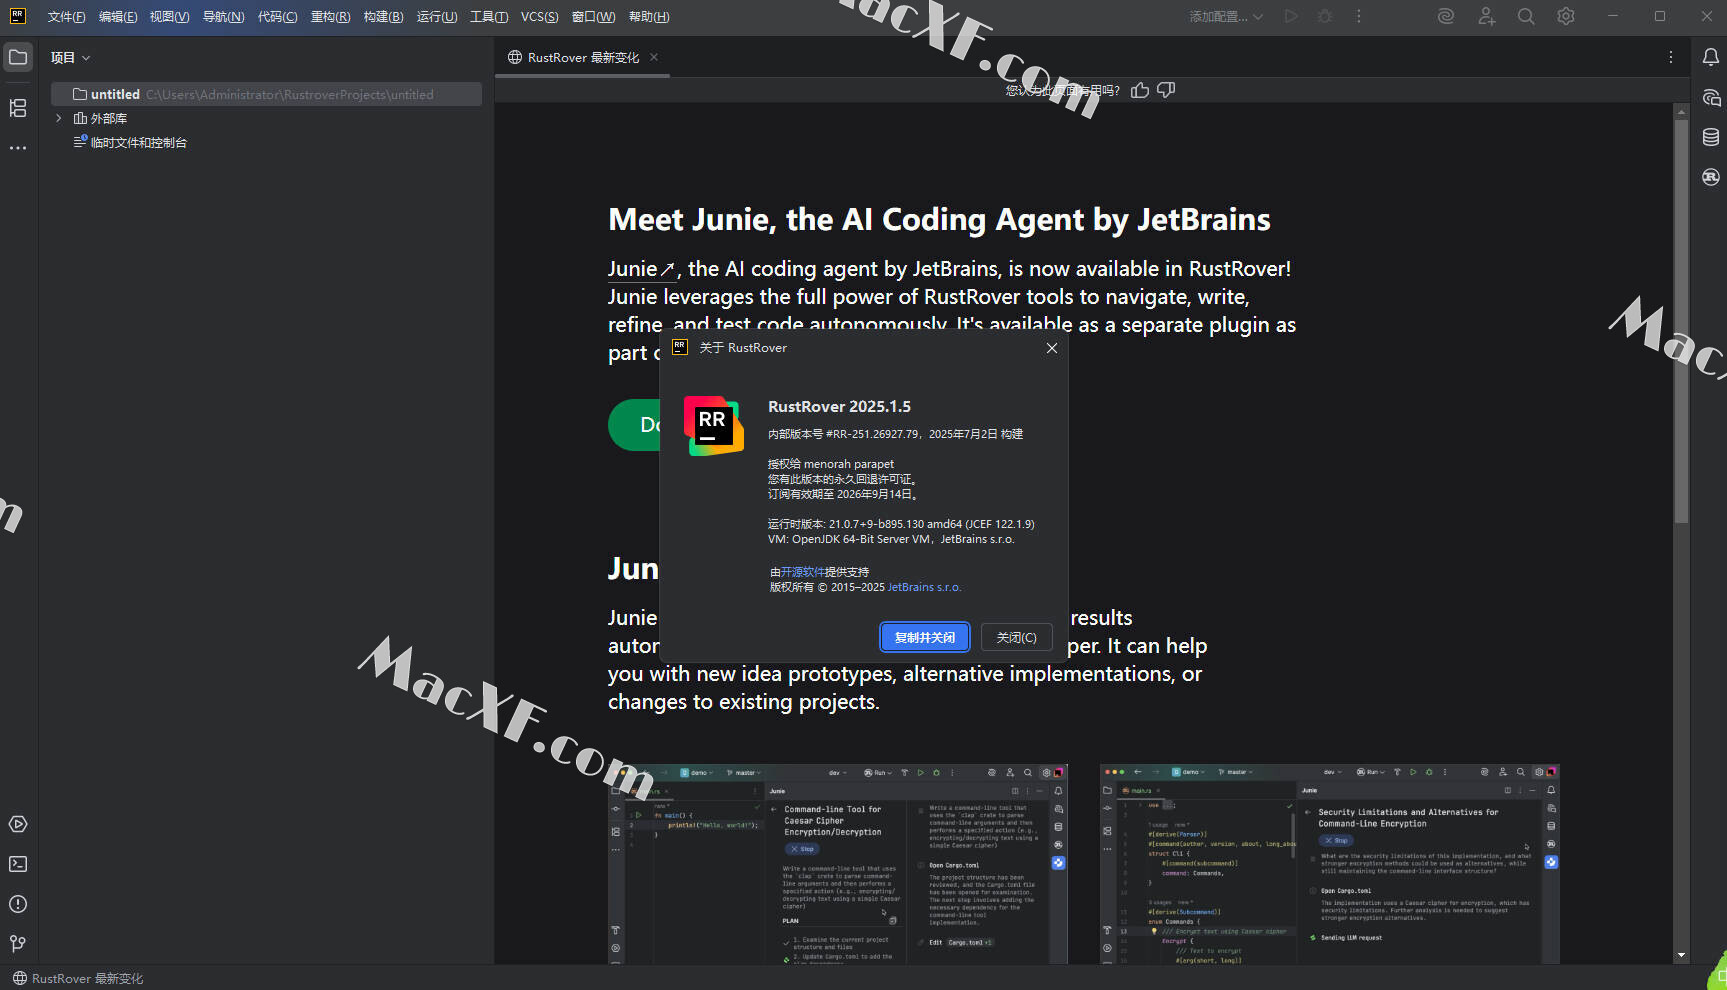Click thumbs up feedback icon
Image resolution: width=1727 pixels, height=990 pixels.
coord(1140,90)
